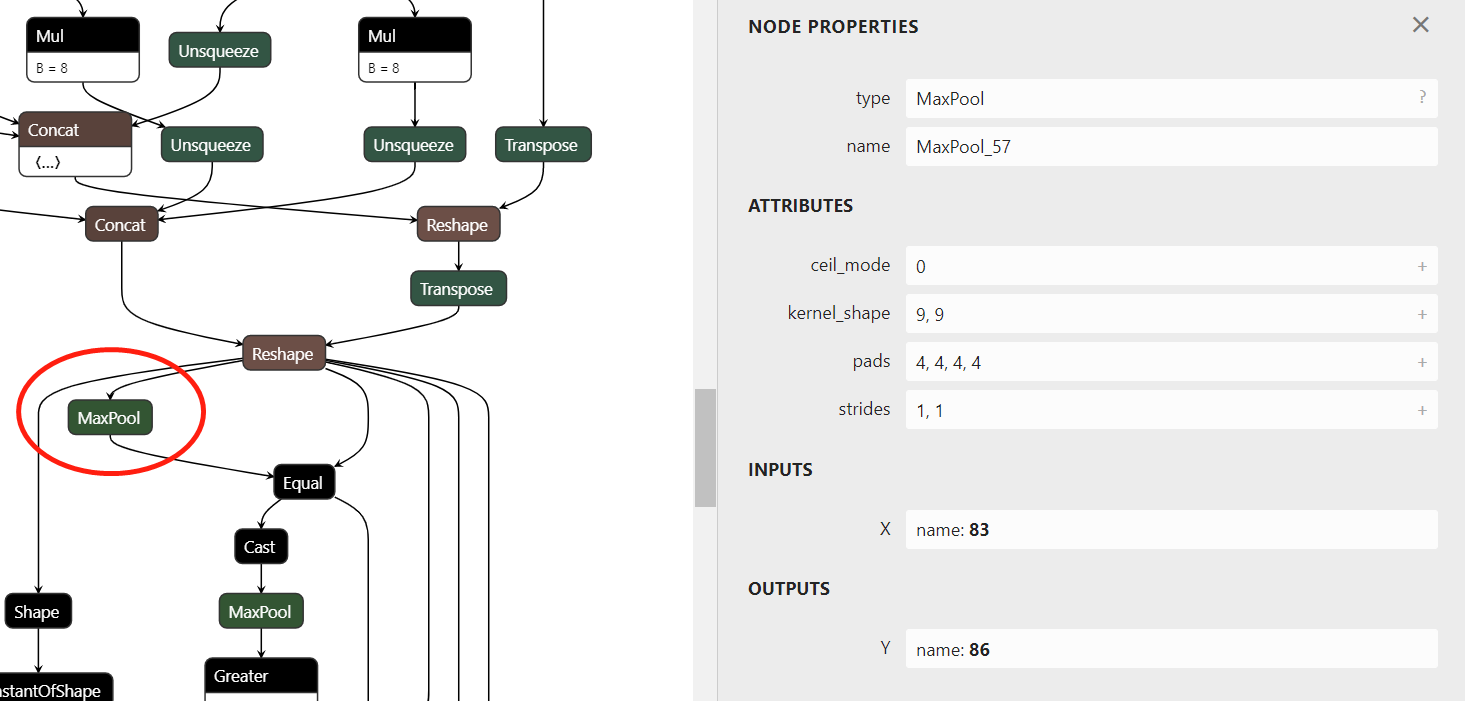Click the type property label
1465x701 pixels.
[x=873, y=98]
